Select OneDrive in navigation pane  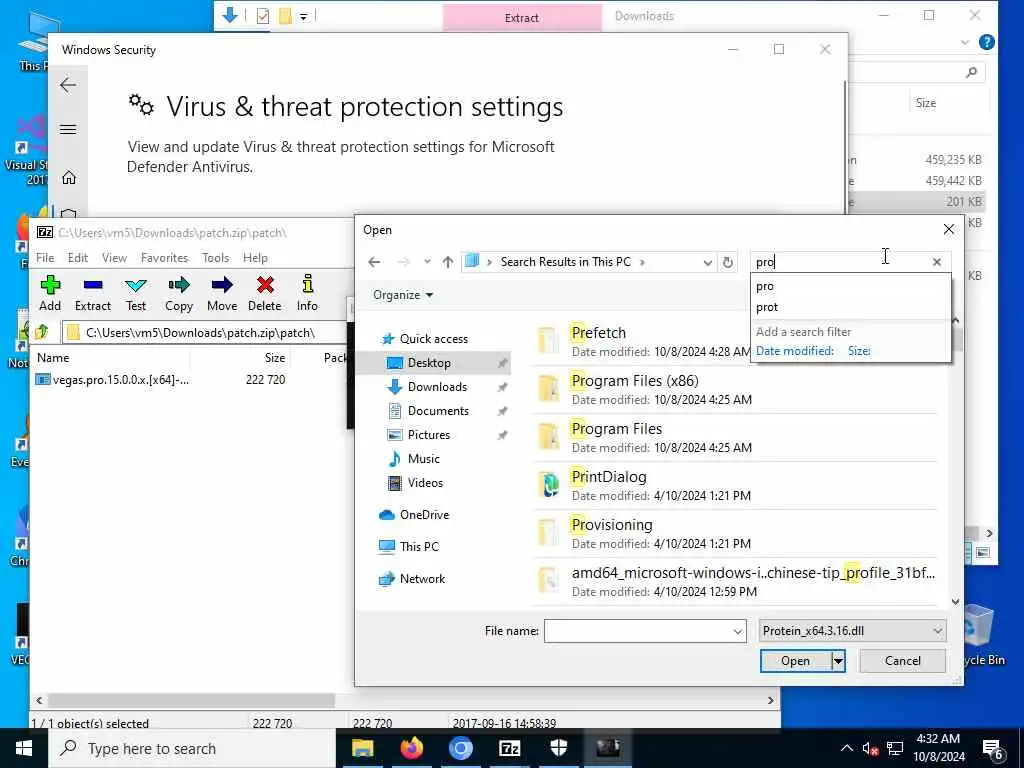click(424, 515)
